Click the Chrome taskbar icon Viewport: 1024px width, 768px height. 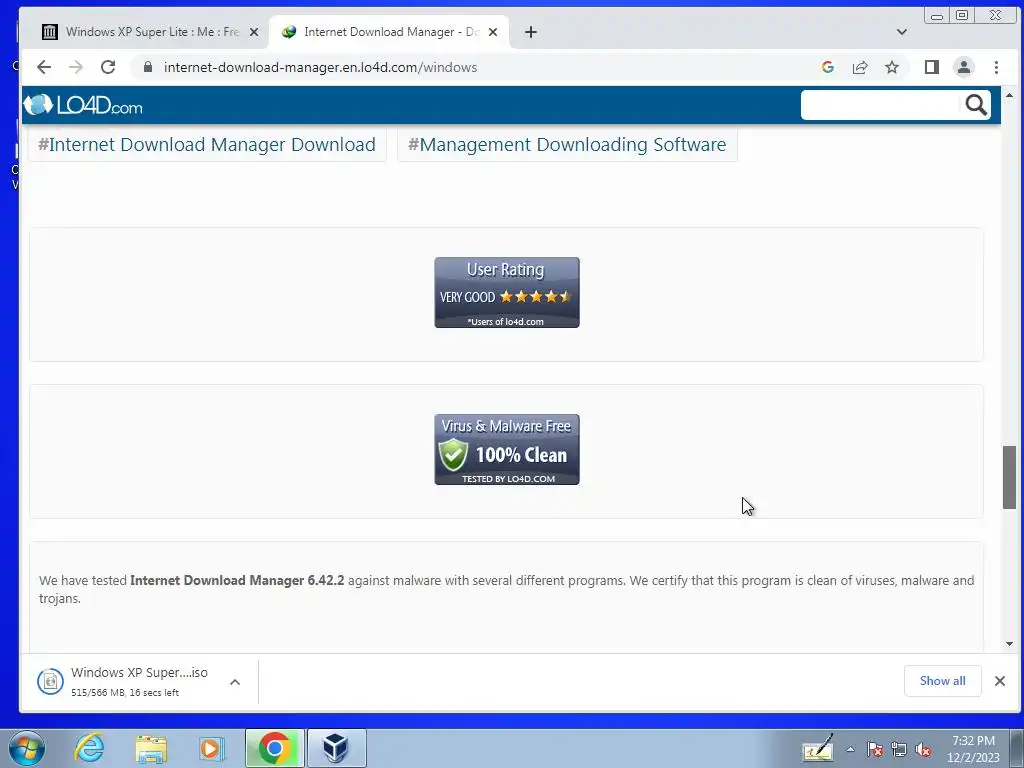275,748
